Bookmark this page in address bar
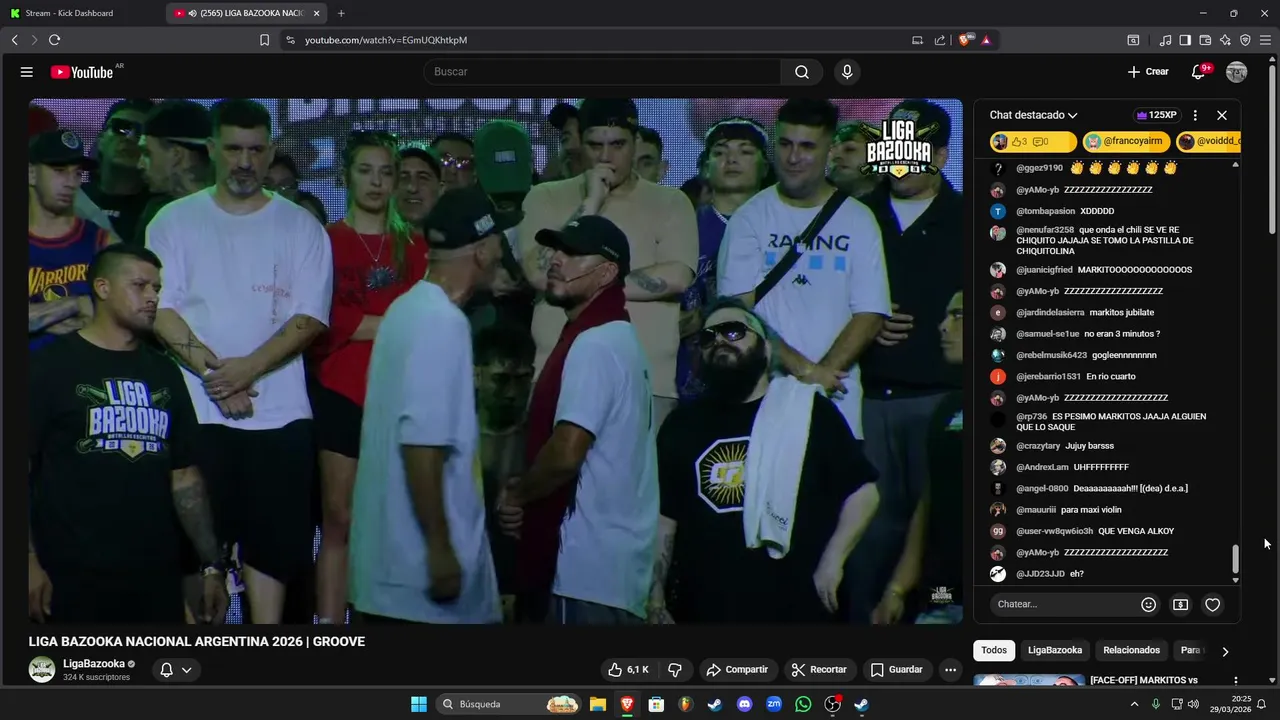 264,40
